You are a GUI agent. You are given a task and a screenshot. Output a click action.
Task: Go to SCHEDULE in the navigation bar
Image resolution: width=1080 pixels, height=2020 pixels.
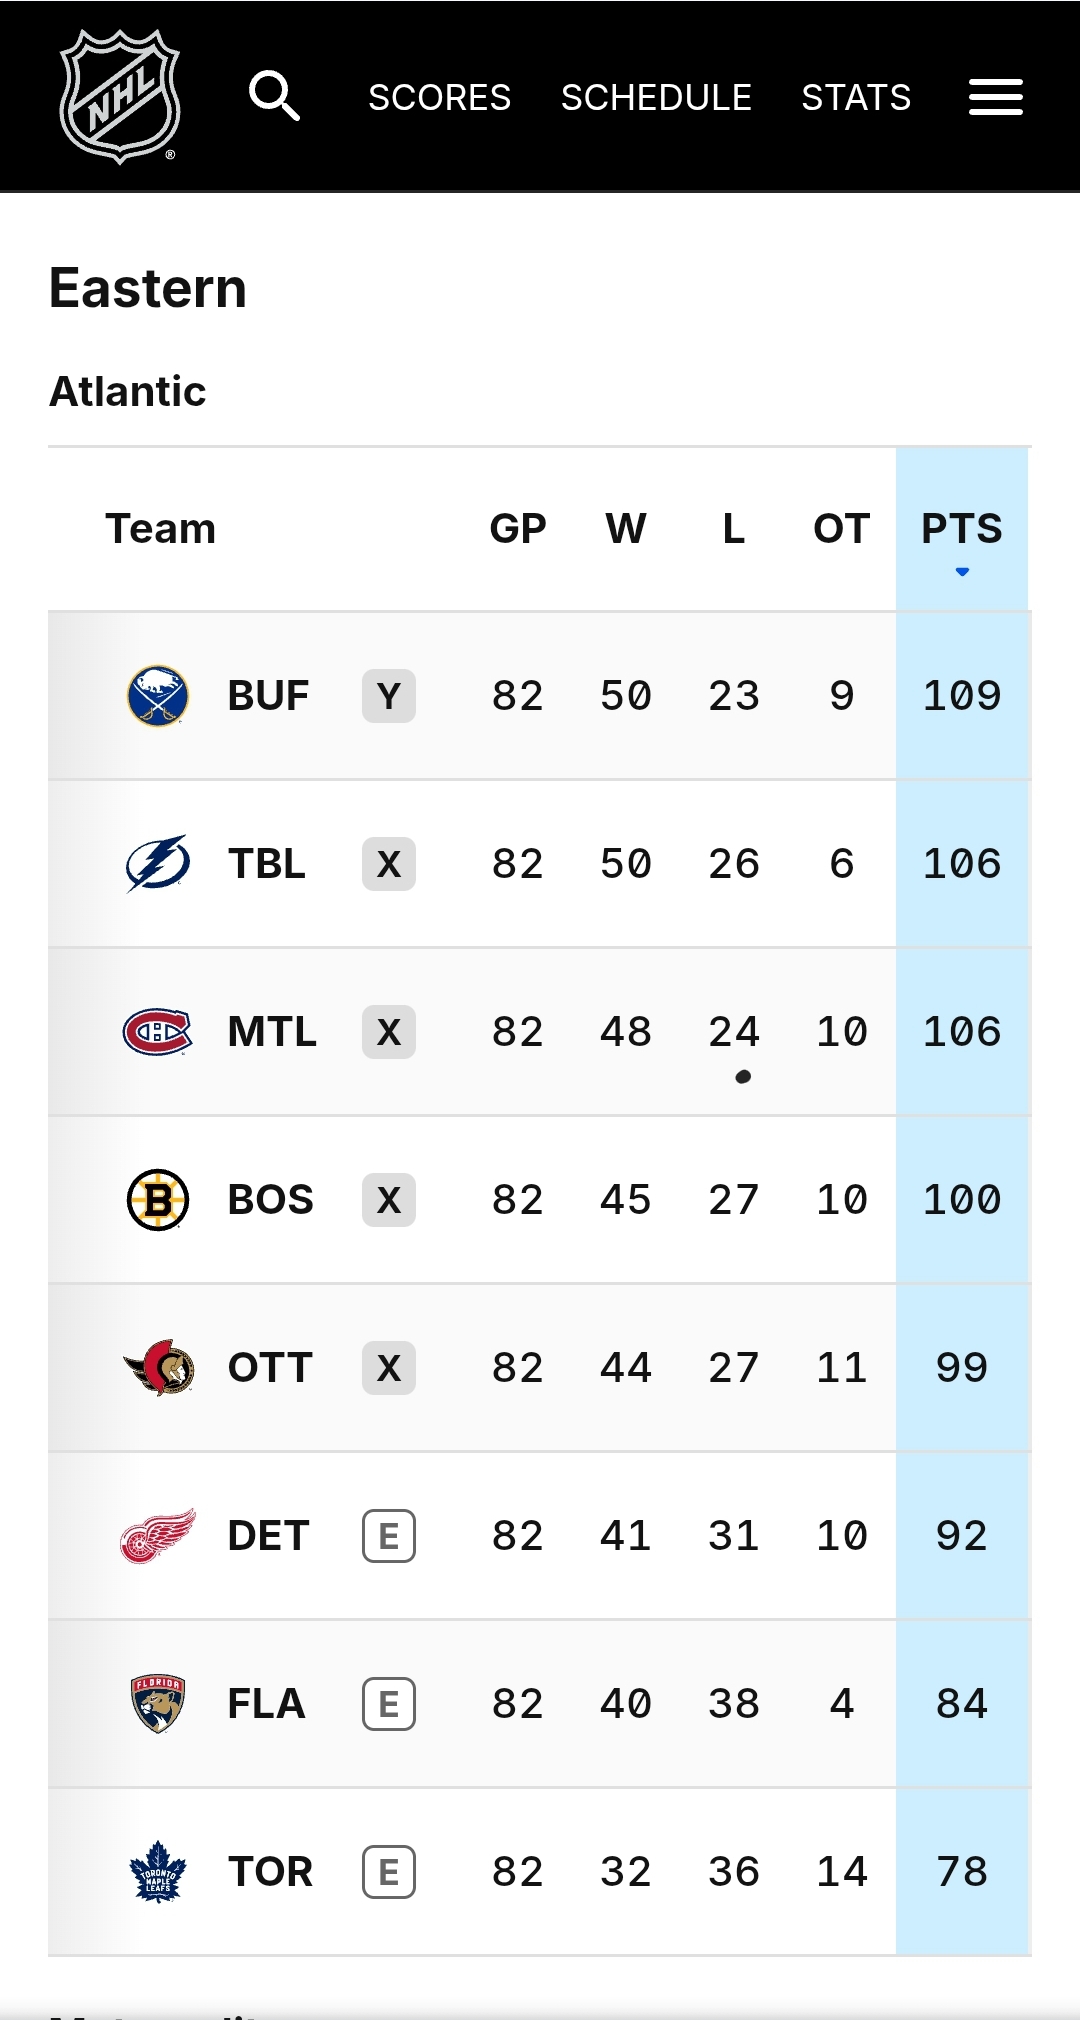[656, 97]
